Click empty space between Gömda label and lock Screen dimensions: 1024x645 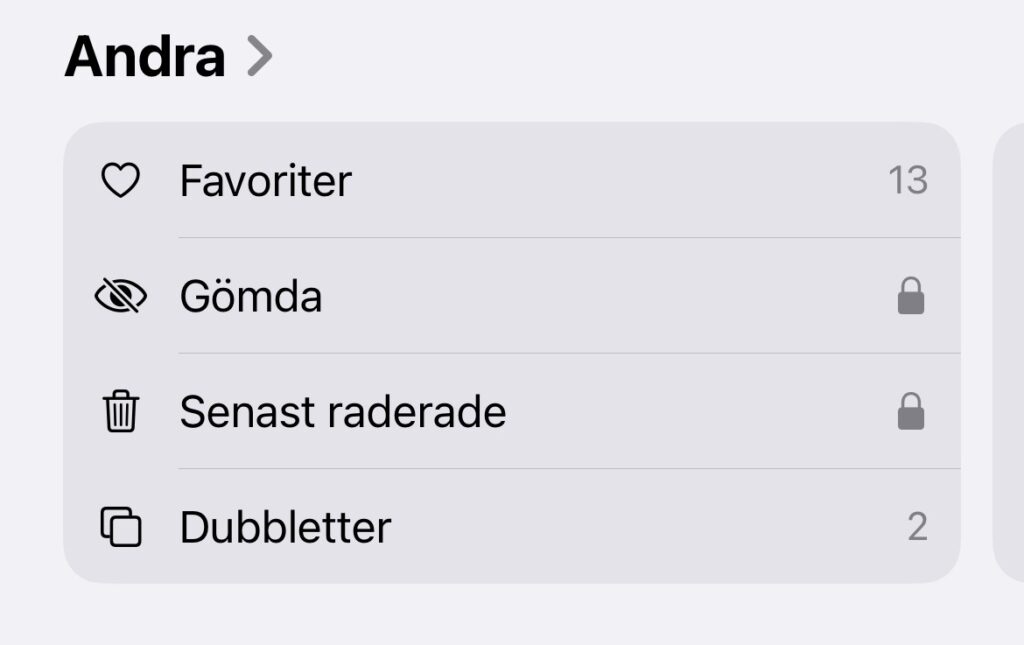(x=610, y=296)
